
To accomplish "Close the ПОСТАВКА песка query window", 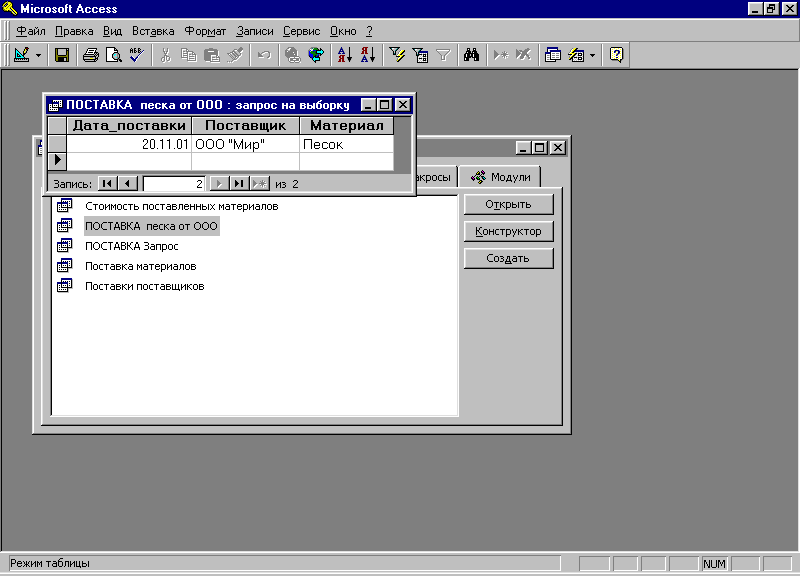I will [403, 105].
